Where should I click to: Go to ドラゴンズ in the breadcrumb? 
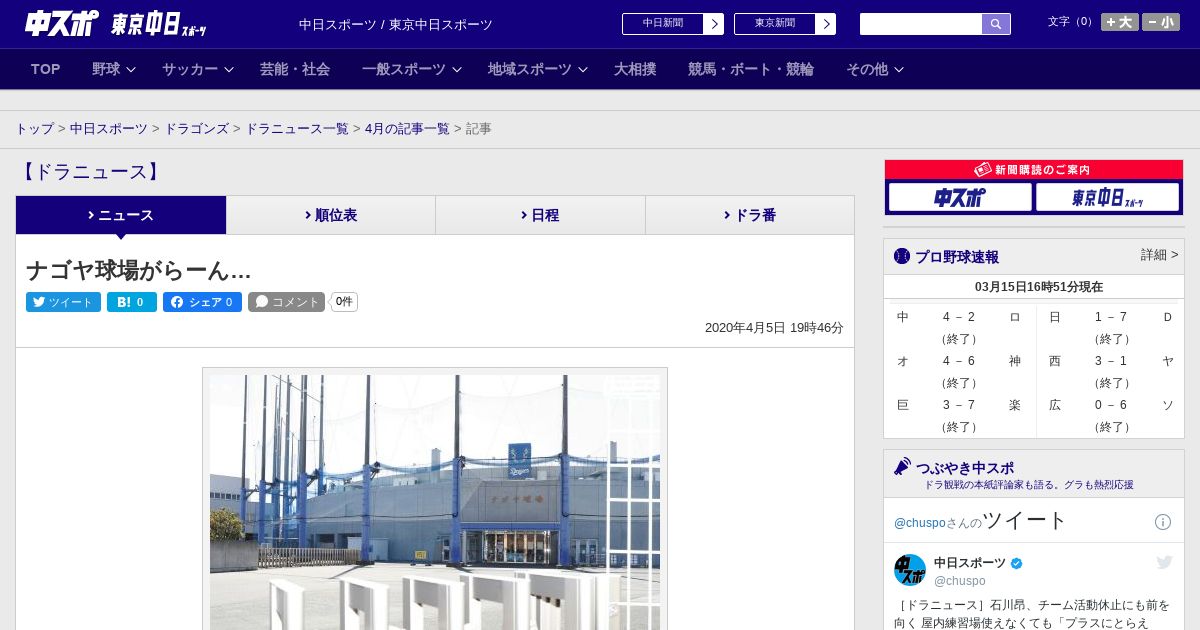(196, 129)
